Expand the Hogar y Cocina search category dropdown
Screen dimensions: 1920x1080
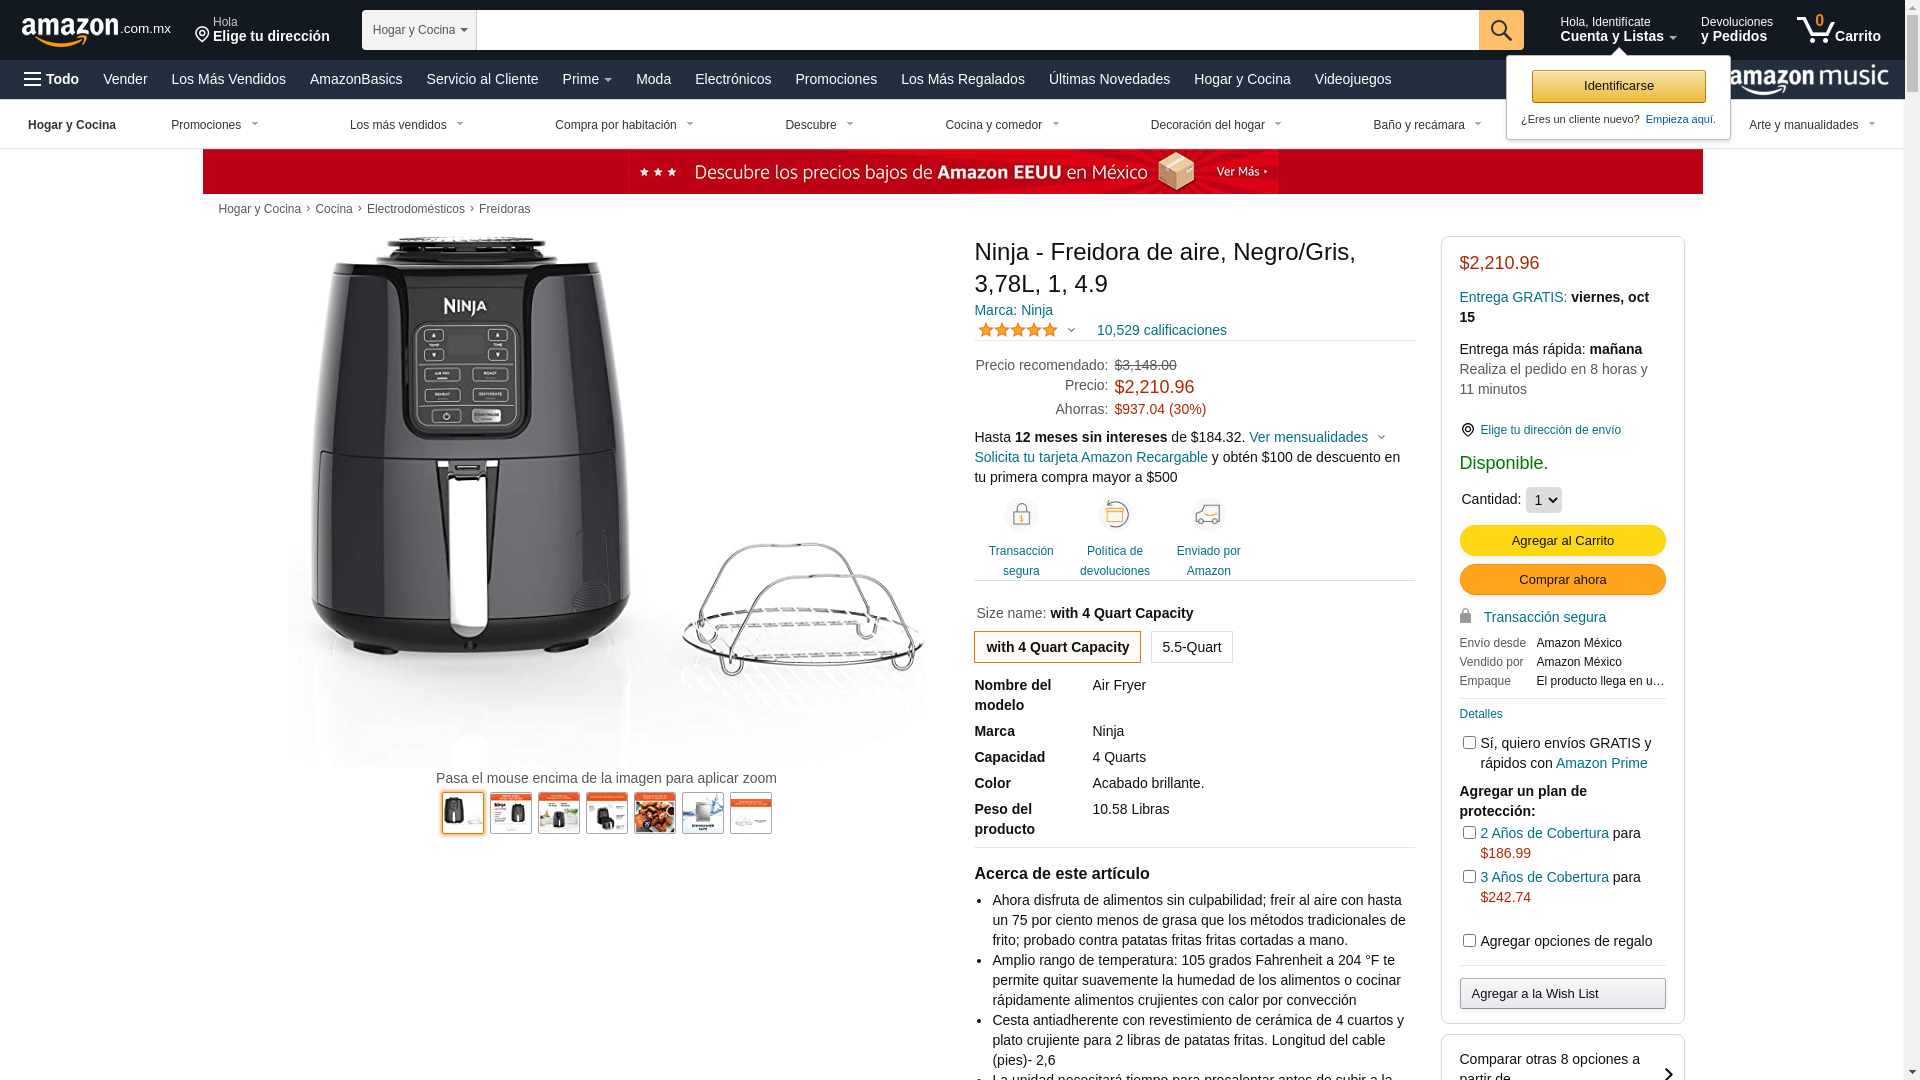[419, 30]
